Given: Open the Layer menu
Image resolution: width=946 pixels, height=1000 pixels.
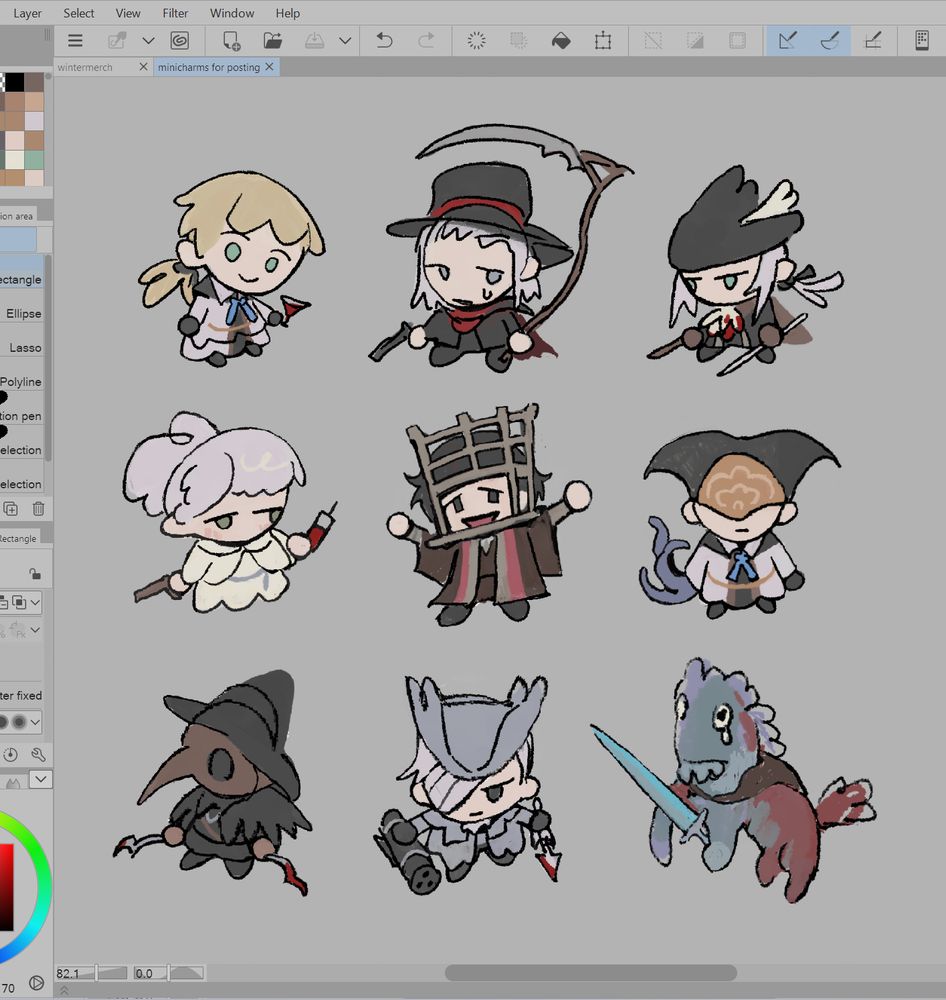Looking at the screenshot, I should (27, 13).
